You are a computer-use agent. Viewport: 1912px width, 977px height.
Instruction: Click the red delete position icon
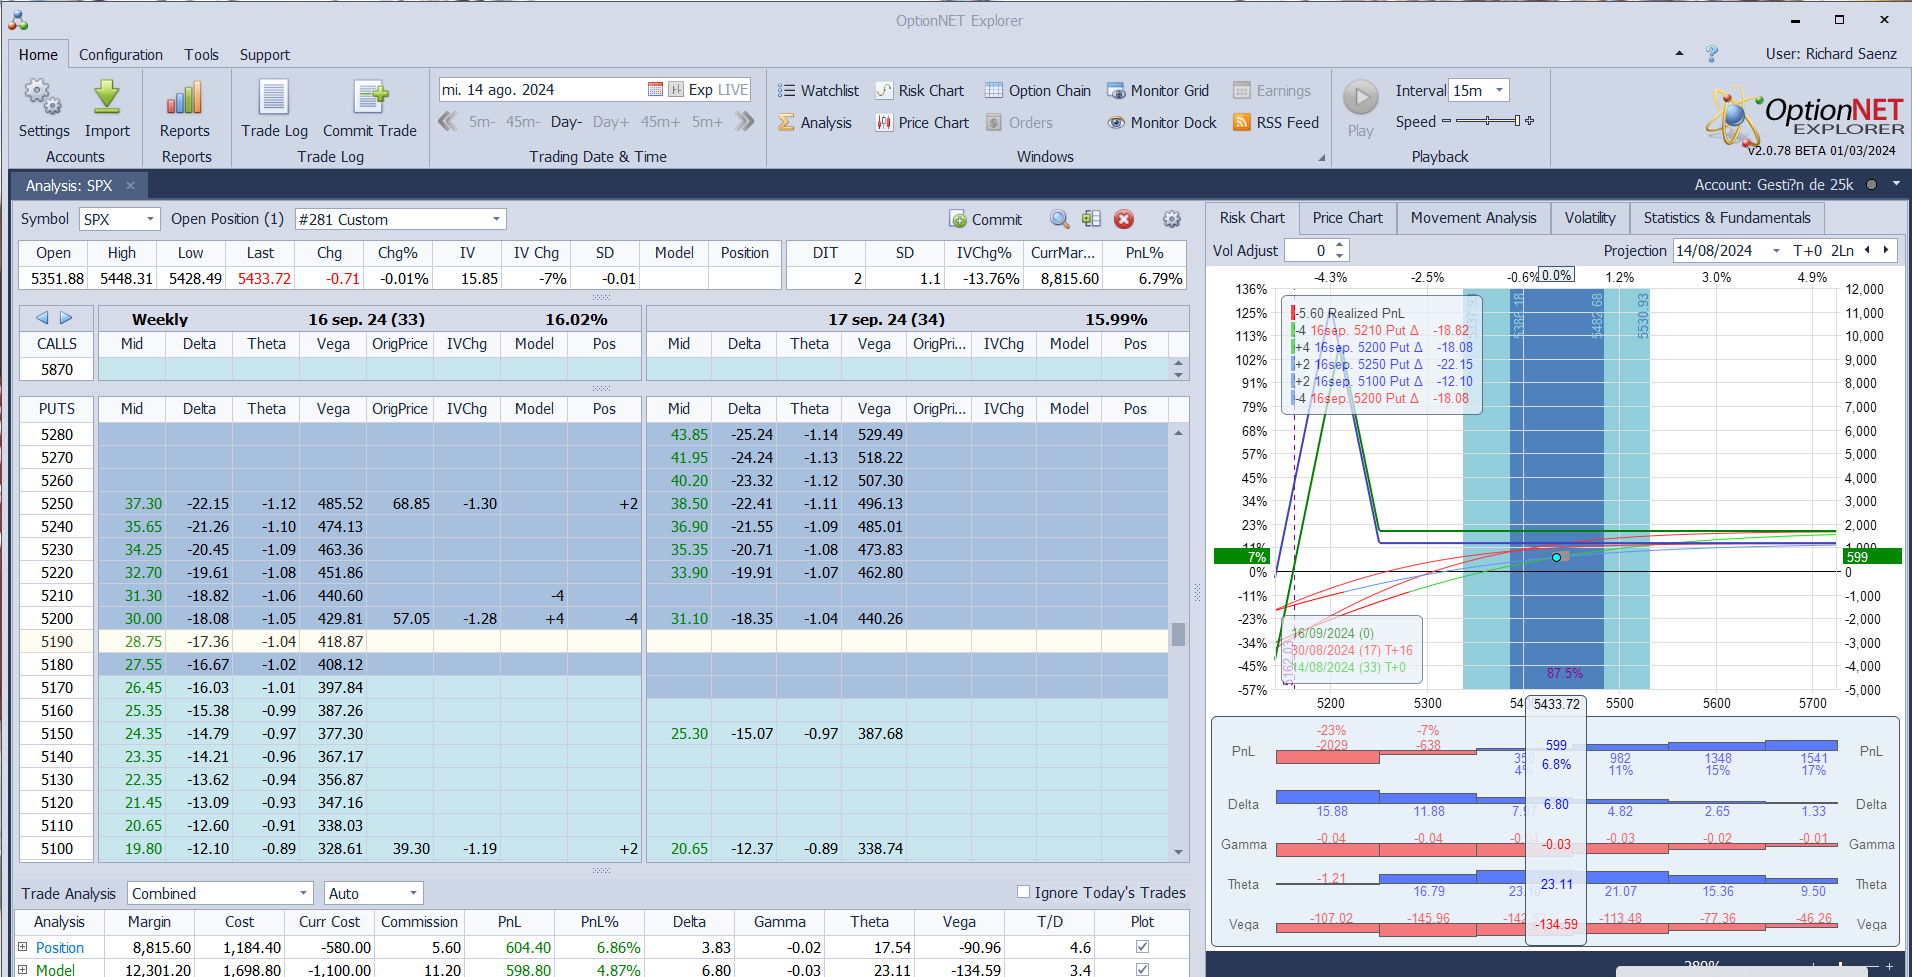[1124, 220]
